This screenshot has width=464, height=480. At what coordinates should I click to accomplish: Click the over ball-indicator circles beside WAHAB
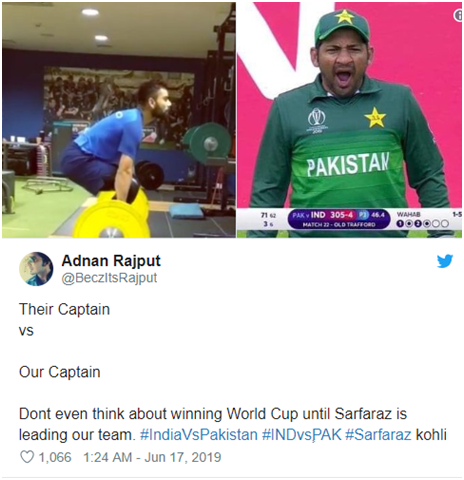pos(422,224)
